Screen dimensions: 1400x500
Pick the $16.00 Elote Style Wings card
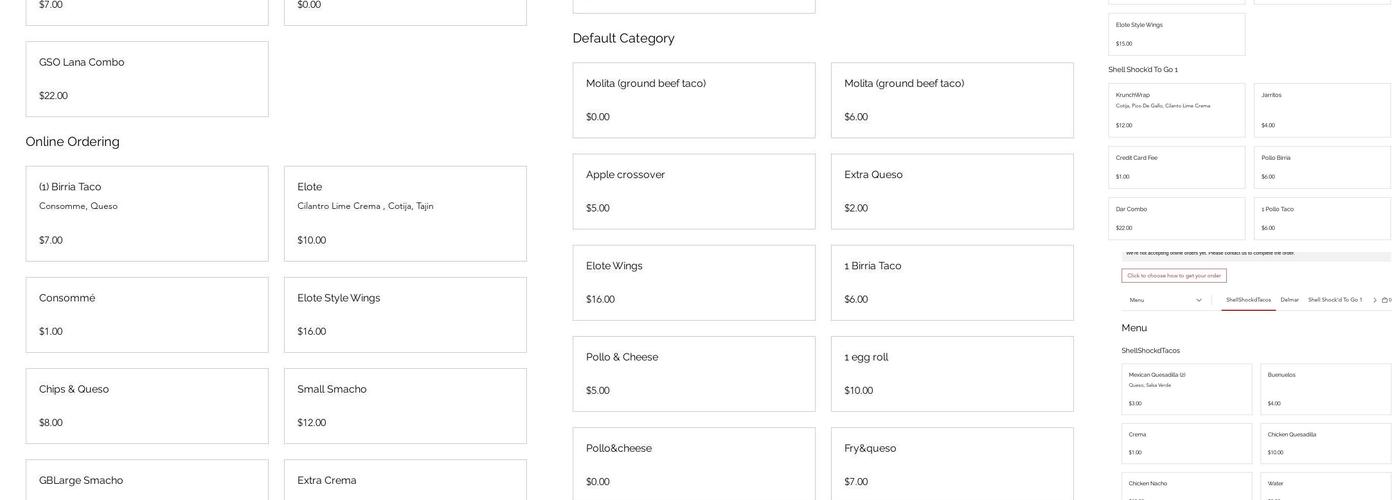coord(405,315)
